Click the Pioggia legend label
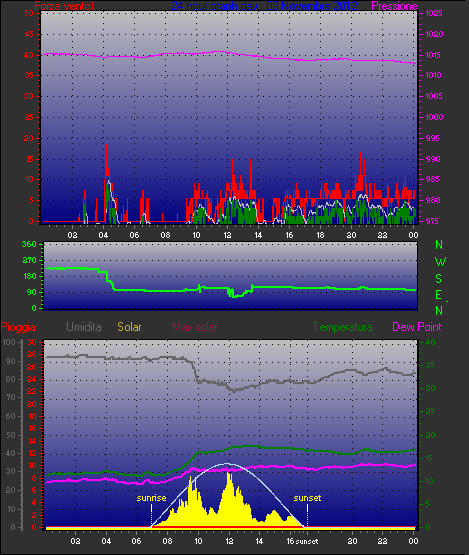Screen dimensions: 469x555 [x=18, y=327]
